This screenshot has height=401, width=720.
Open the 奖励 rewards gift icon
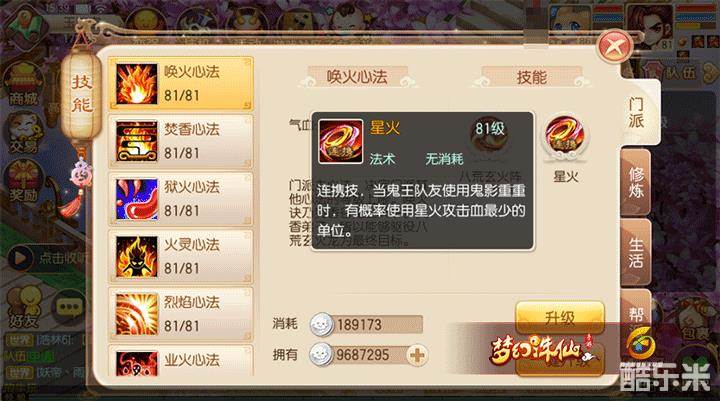[x=23, y=181]
